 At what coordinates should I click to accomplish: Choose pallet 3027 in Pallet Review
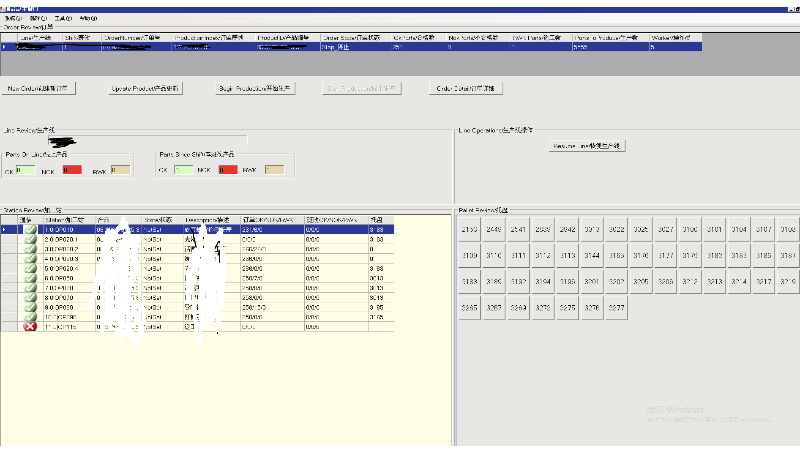pyautogui.click(x=665, y=230)
